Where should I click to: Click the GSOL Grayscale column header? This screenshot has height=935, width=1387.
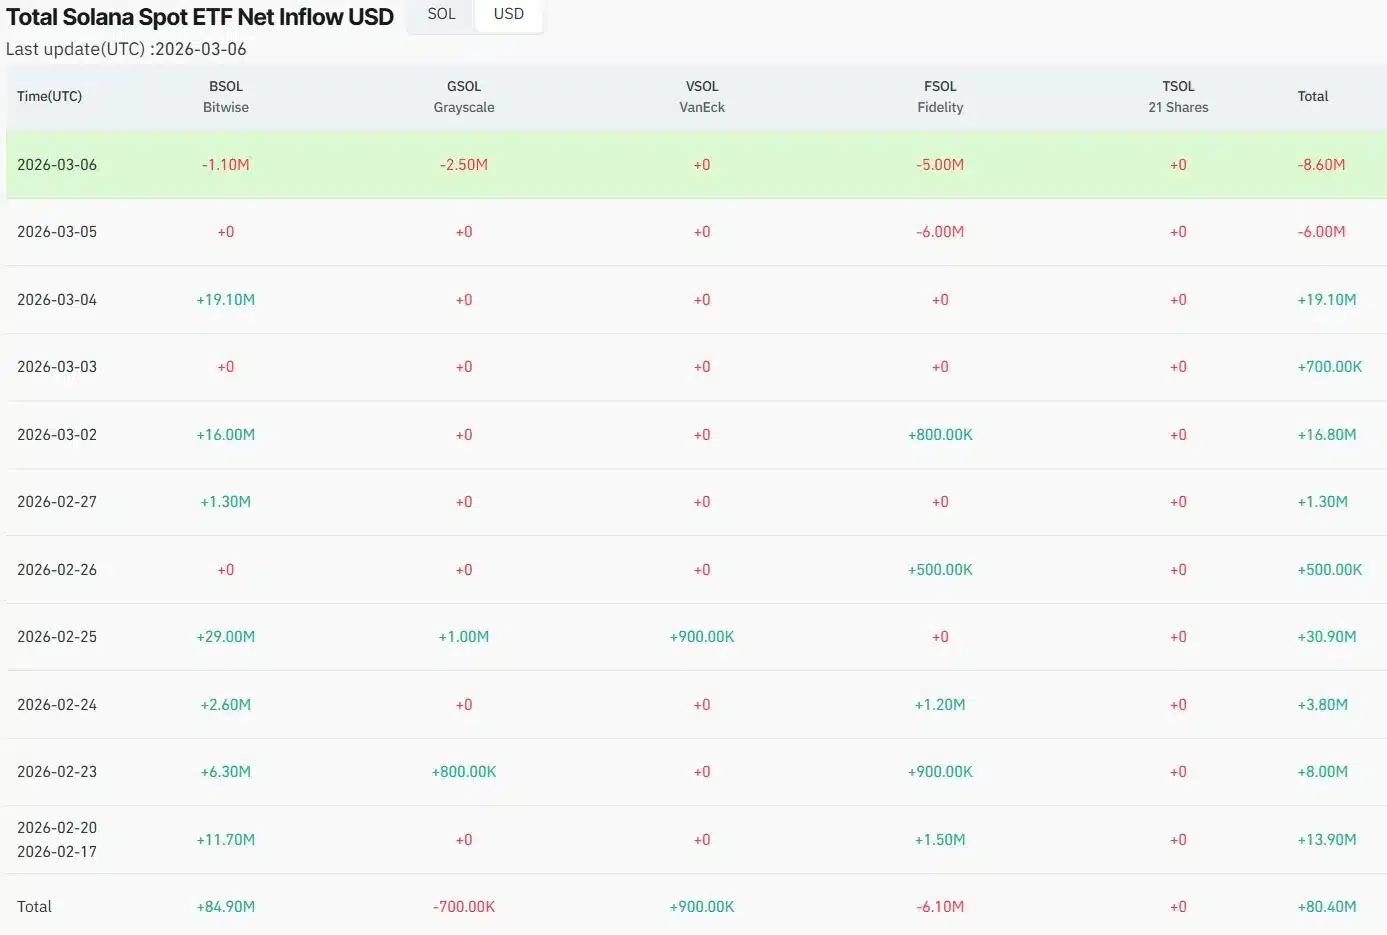(464, 97)
